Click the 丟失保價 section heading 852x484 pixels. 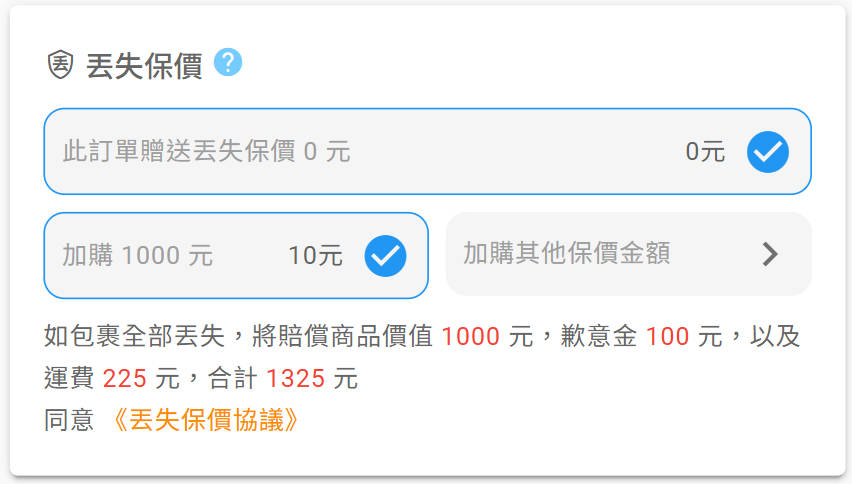coord(145,66)
